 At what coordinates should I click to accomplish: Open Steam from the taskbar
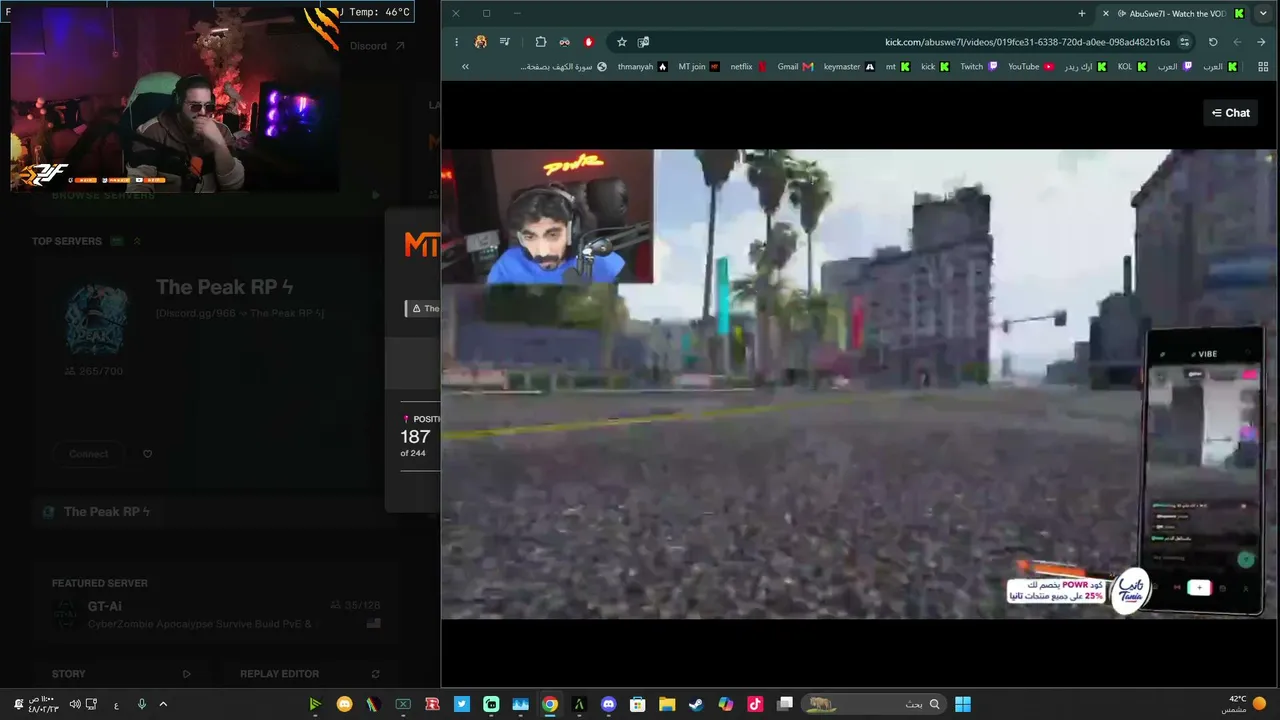click(x=696, y=704)
